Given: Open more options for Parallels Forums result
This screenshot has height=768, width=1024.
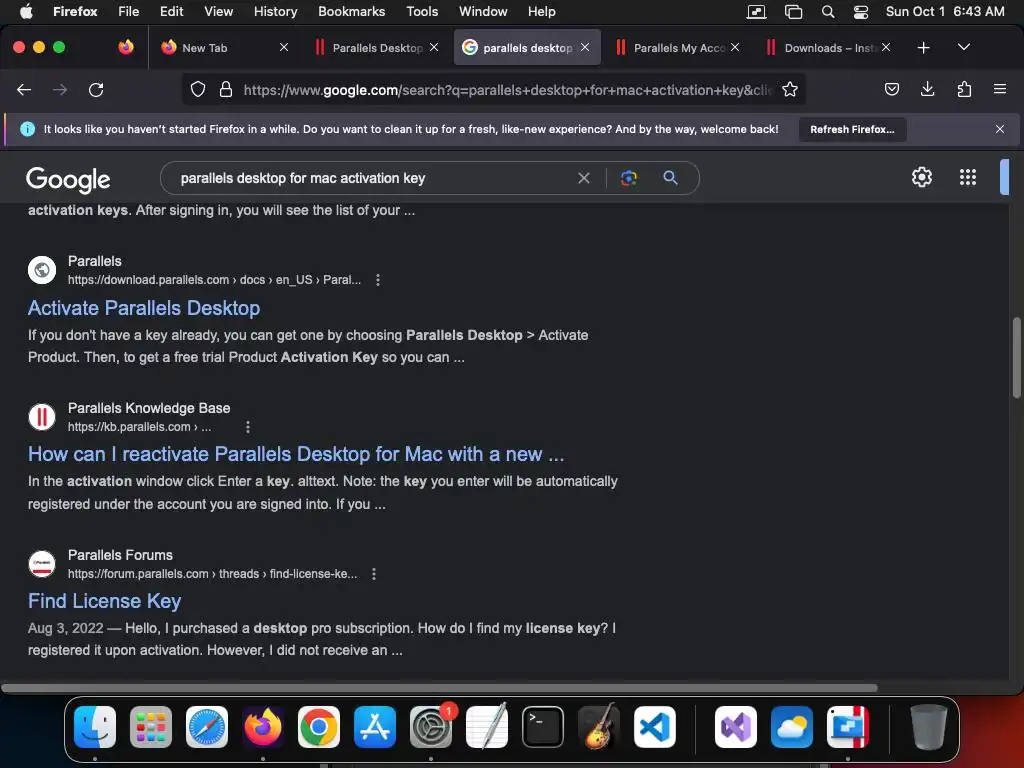Looking at the screenshot, I should 374,574.
